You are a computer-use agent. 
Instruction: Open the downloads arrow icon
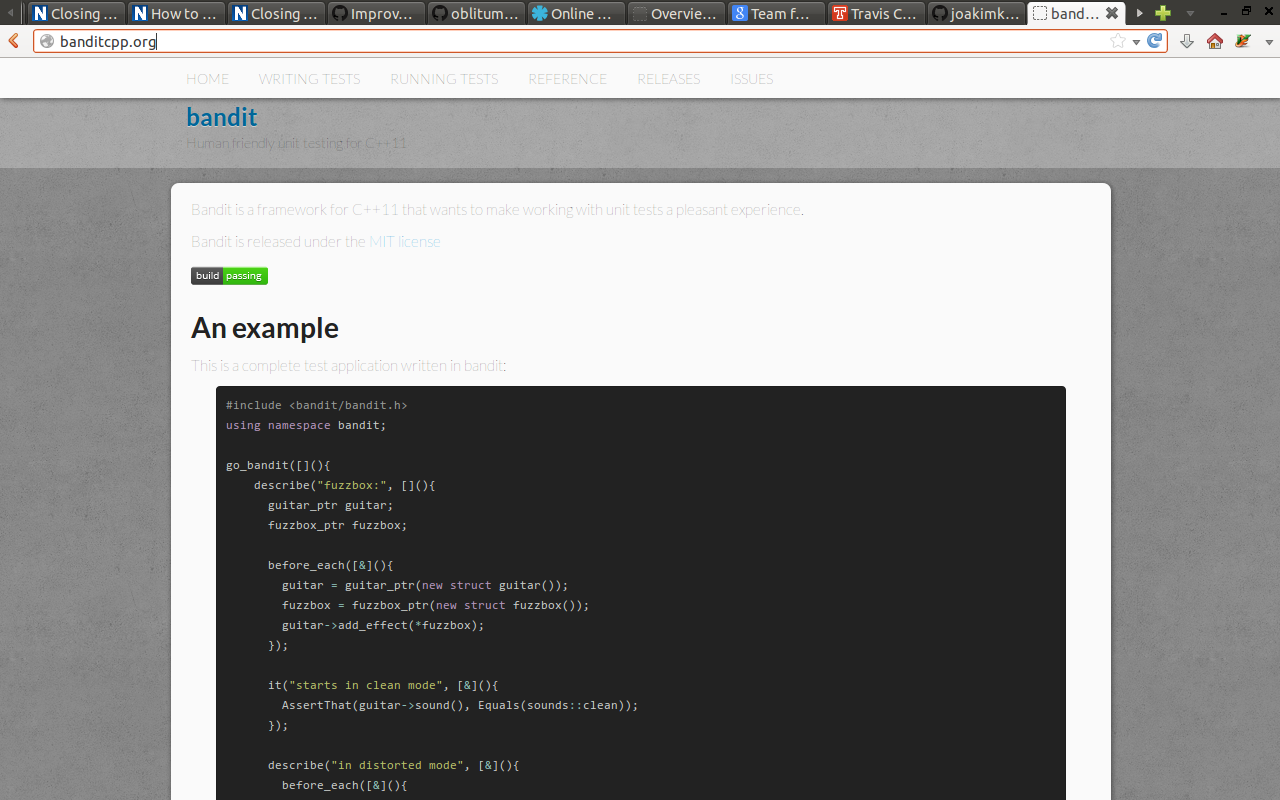[1187, 41]
